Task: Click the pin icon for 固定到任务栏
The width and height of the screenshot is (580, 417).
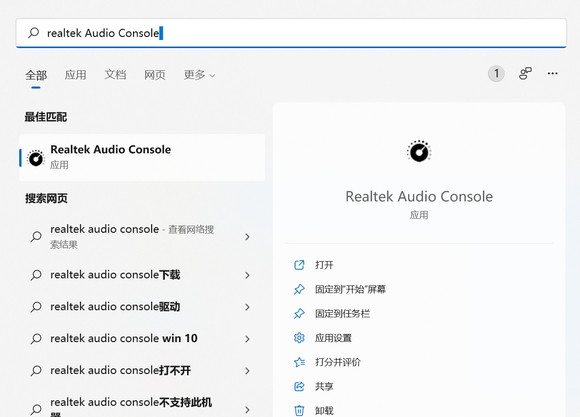Action: (x=299, y=314)
